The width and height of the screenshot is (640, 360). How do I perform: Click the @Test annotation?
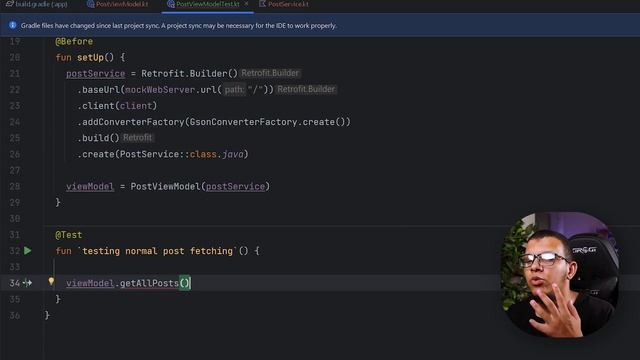pyautogui.click(x=69, y=235)
